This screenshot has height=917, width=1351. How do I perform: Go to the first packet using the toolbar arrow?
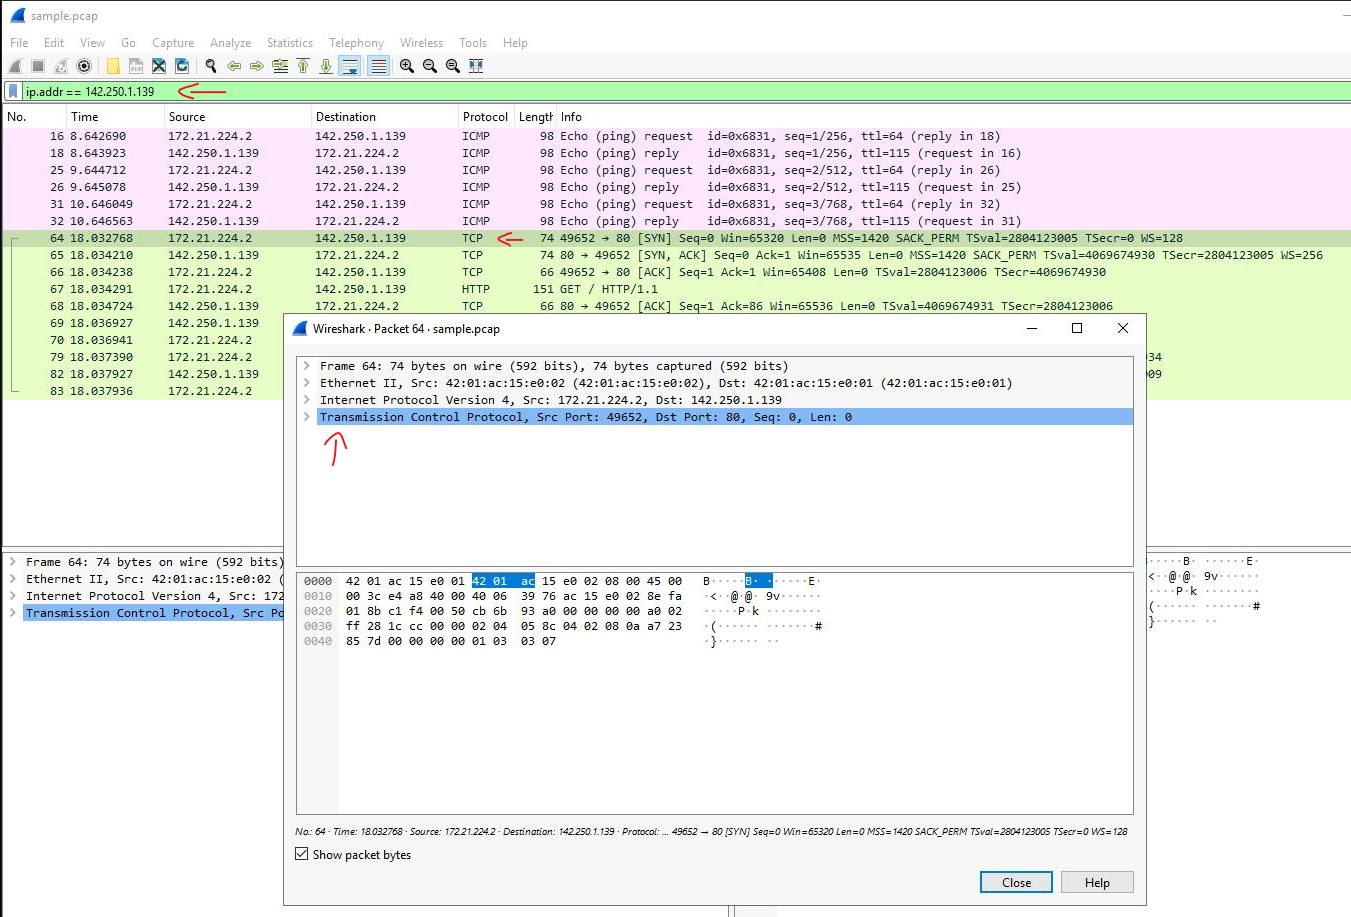pos(303,66)
